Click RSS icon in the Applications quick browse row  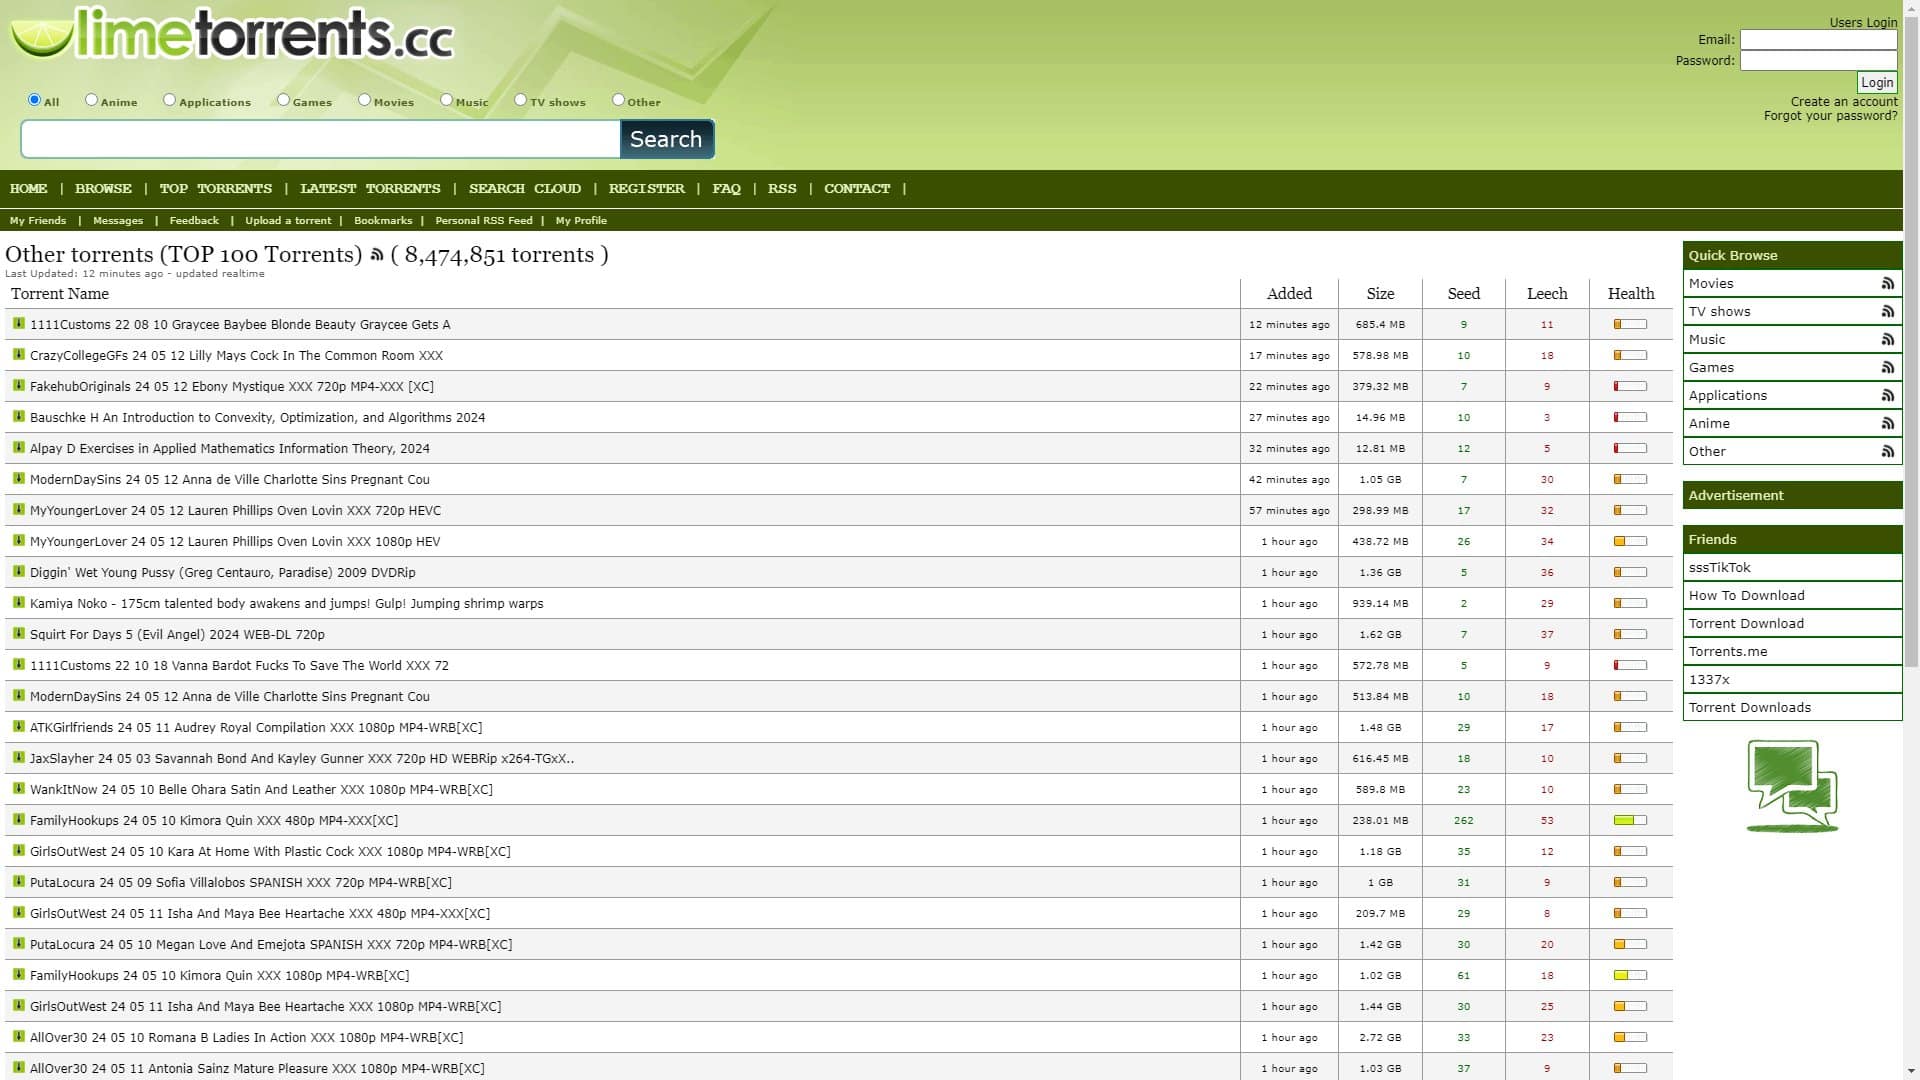click(x=1887, y=396)
